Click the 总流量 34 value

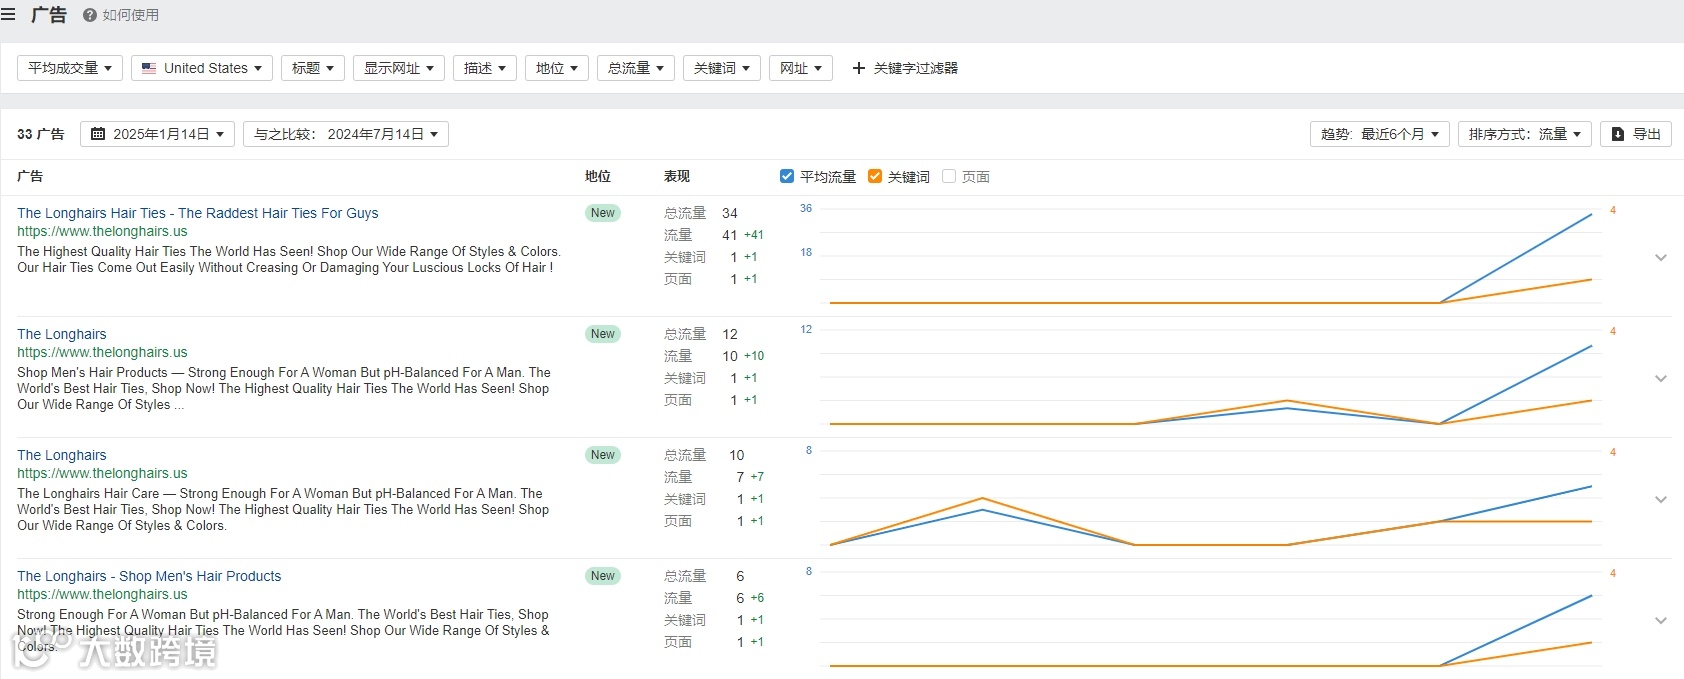730,213
